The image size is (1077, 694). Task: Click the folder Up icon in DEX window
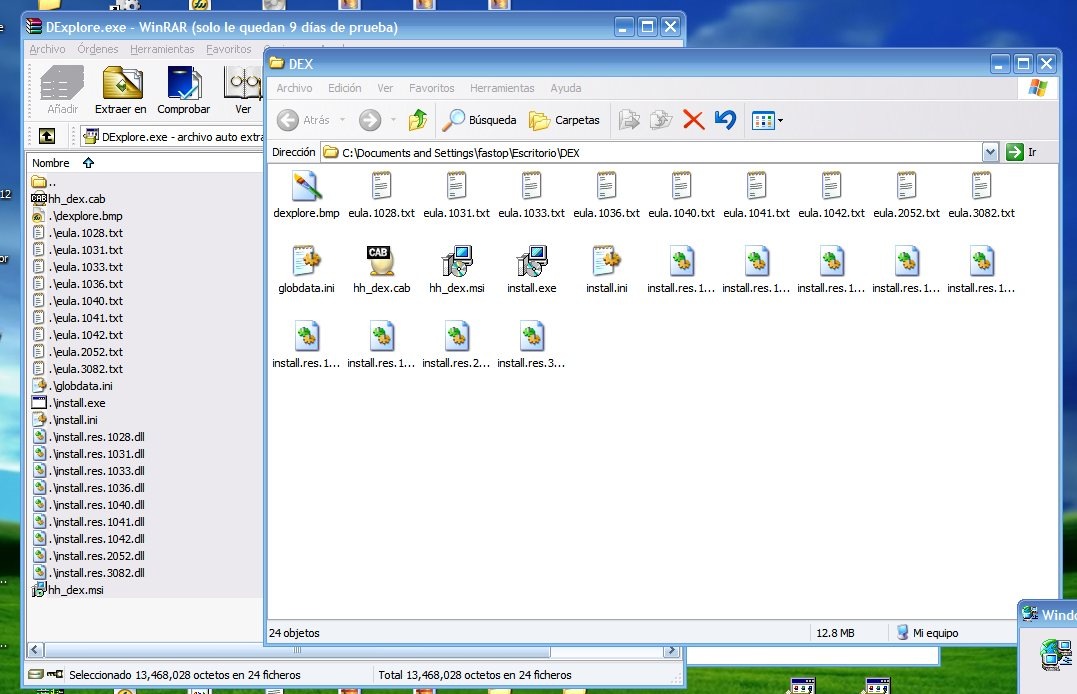coord(418,120)
